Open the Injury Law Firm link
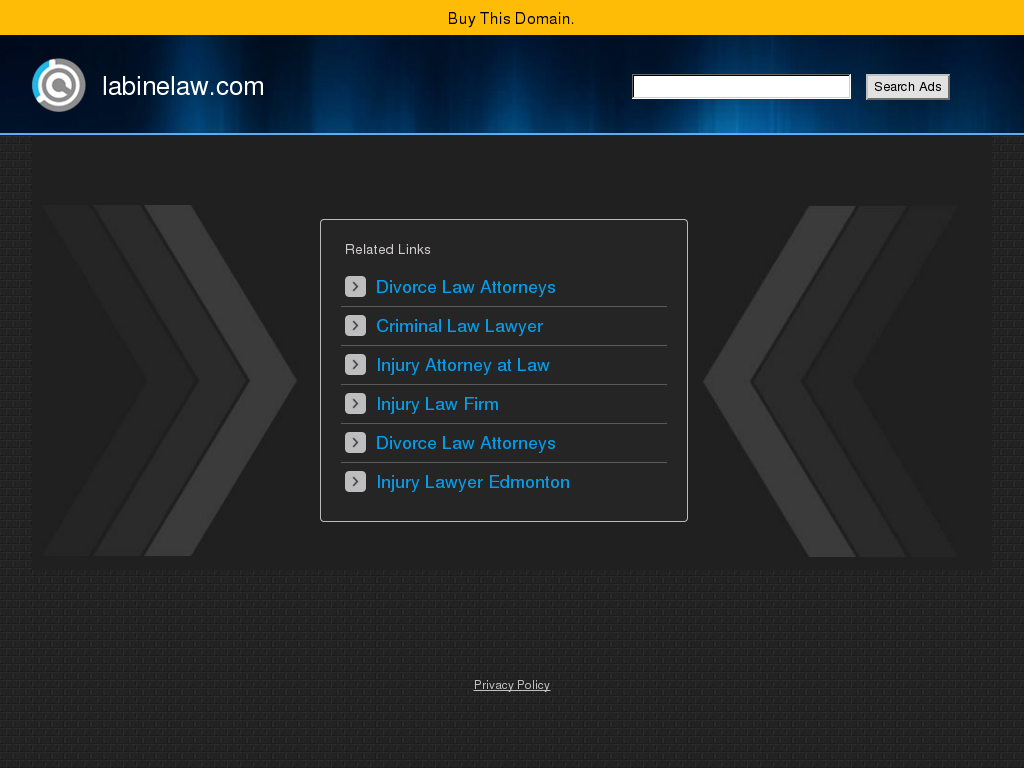The image size is (1024, 768). (438, 404)
